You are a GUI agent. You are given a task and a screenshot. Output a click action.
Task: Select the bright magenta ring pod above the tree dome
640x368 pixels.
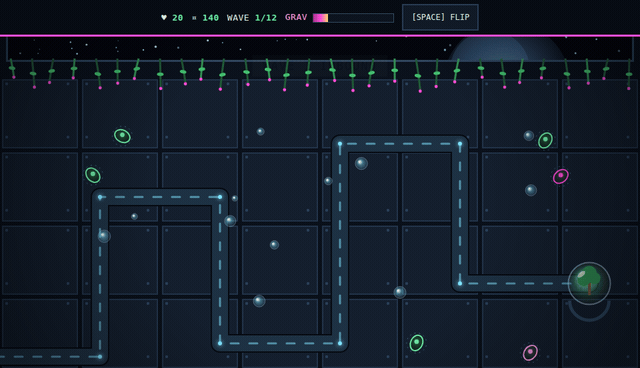point(561,176)
